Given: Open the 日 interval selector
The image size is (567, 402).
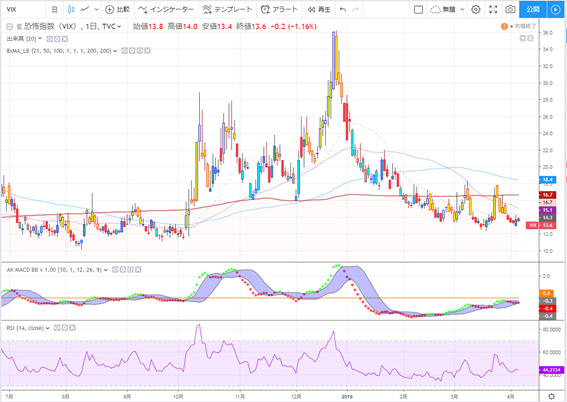Looking at the screenshot, I should coord(54,9).
